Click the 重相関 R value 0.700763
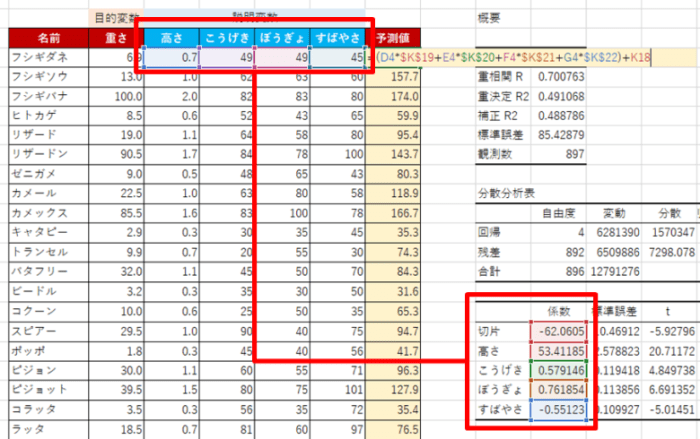Screen dimensions: 700x439 click(558, 77)
